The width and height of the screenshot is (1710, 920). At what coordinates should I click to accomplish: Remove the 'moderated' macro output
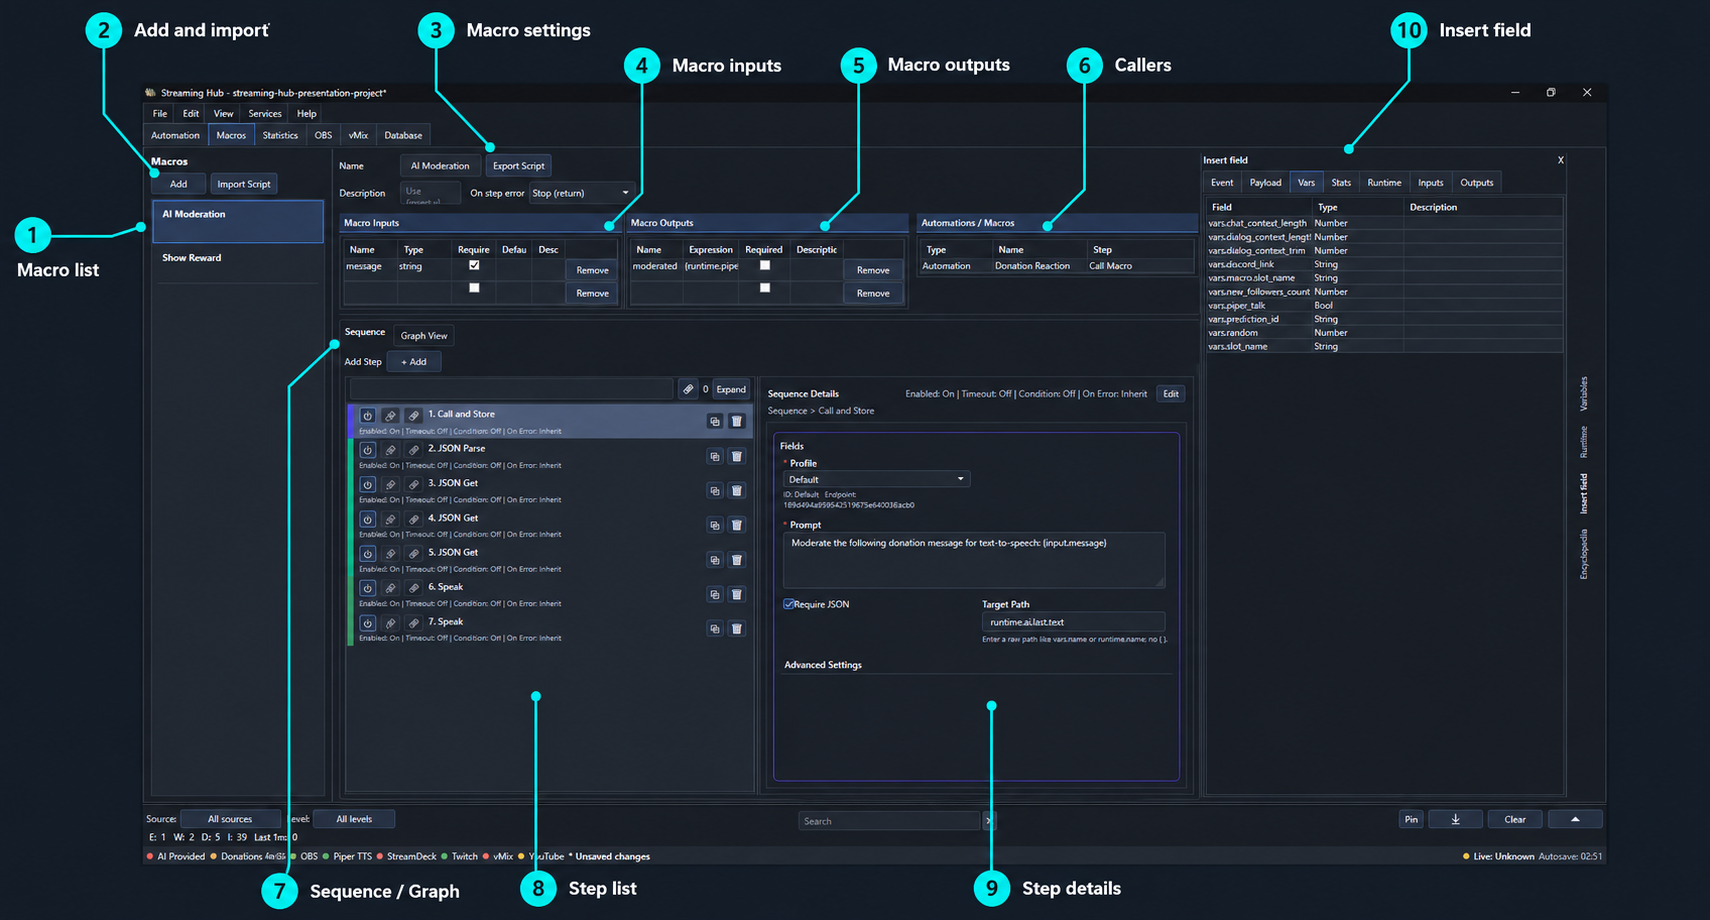point(873,270)
